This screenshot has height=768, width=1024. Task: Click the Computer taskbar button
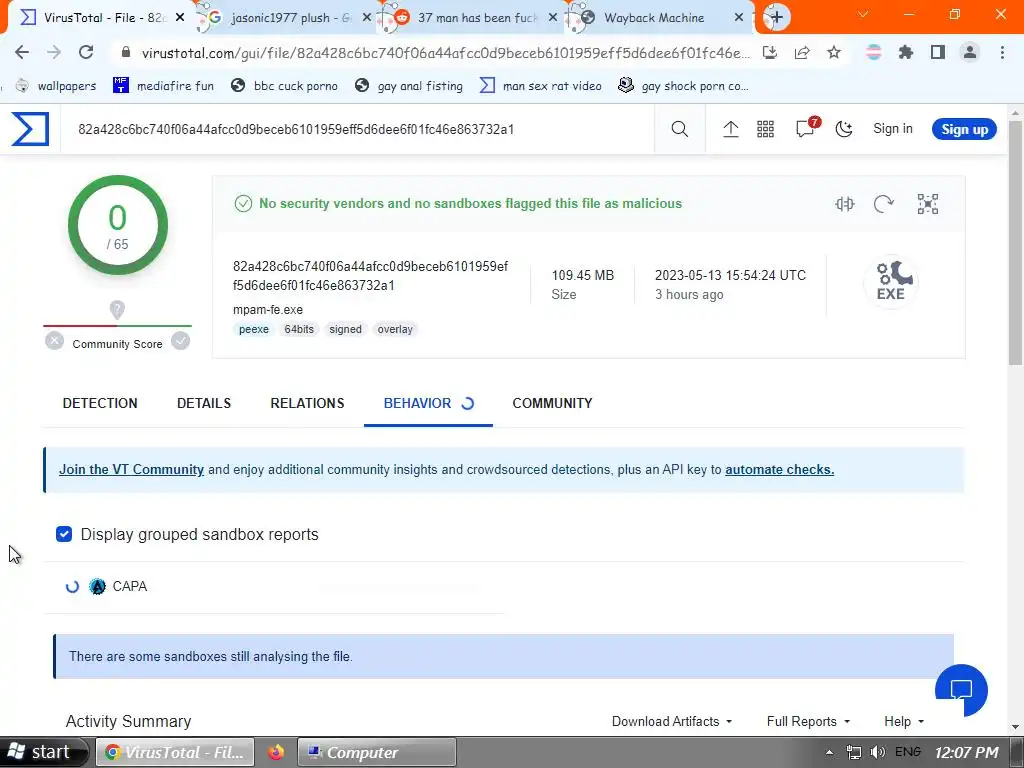click(376, 752)
